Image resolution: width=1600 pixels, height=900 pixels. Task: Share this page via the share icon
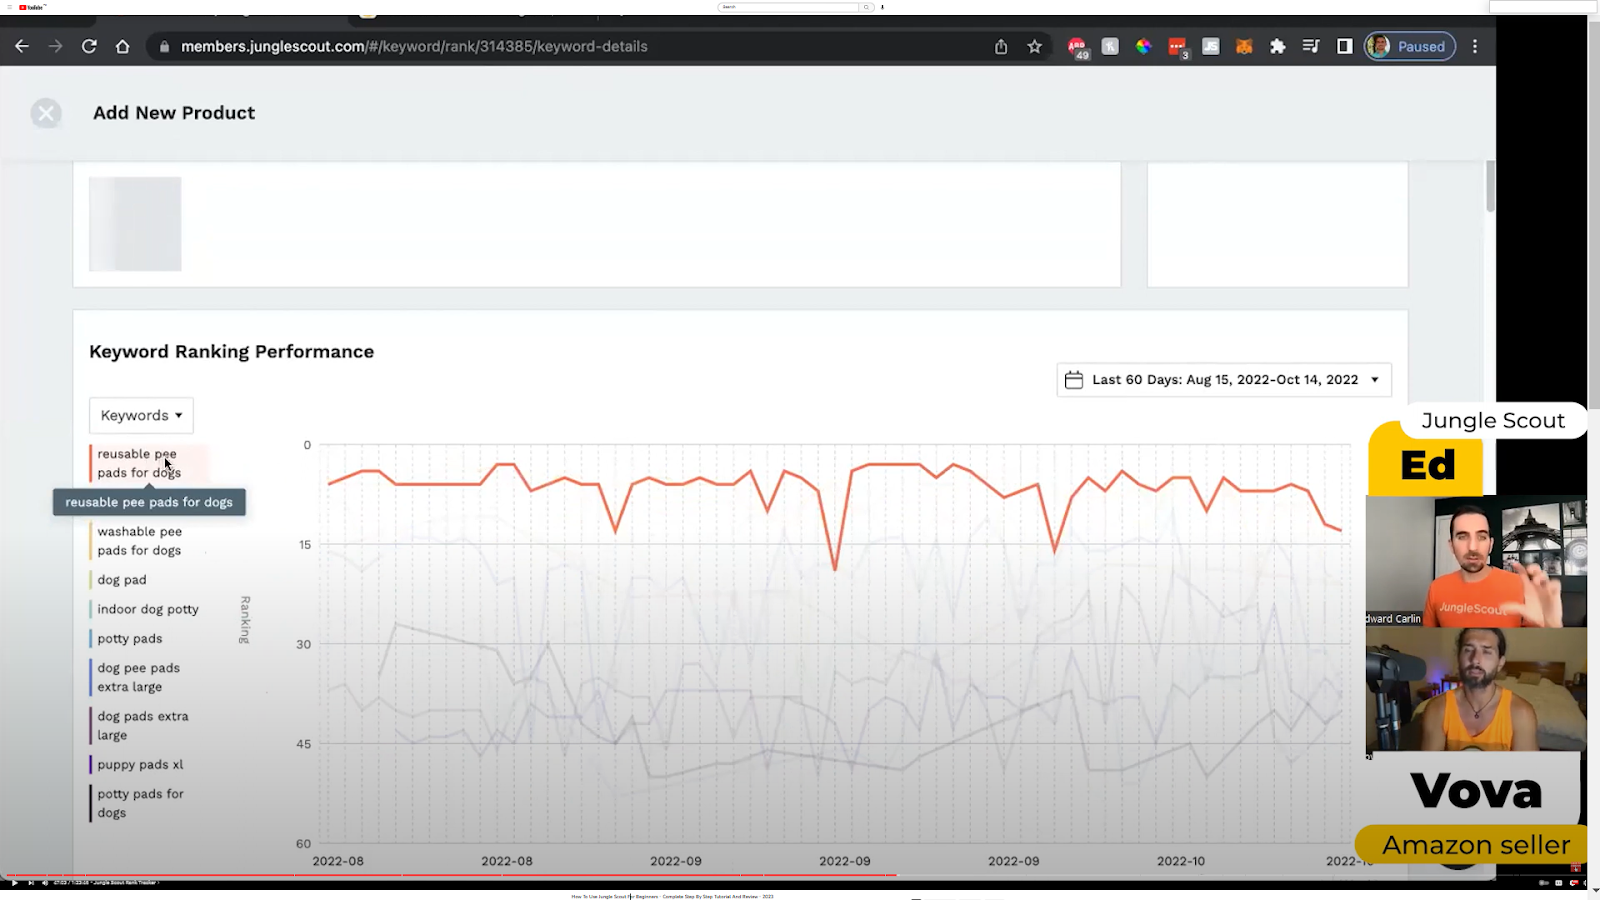tap(1001, 46)
